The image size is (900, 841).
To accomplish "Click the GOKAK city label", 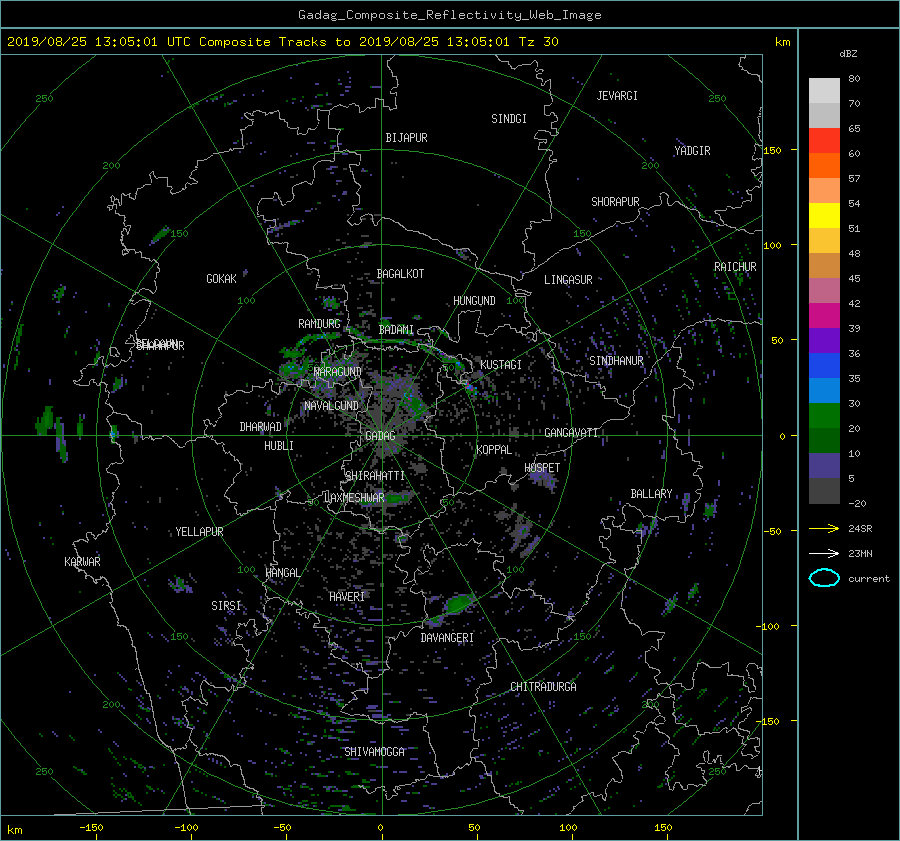I will pyautogui.click(x=221, y=278).
